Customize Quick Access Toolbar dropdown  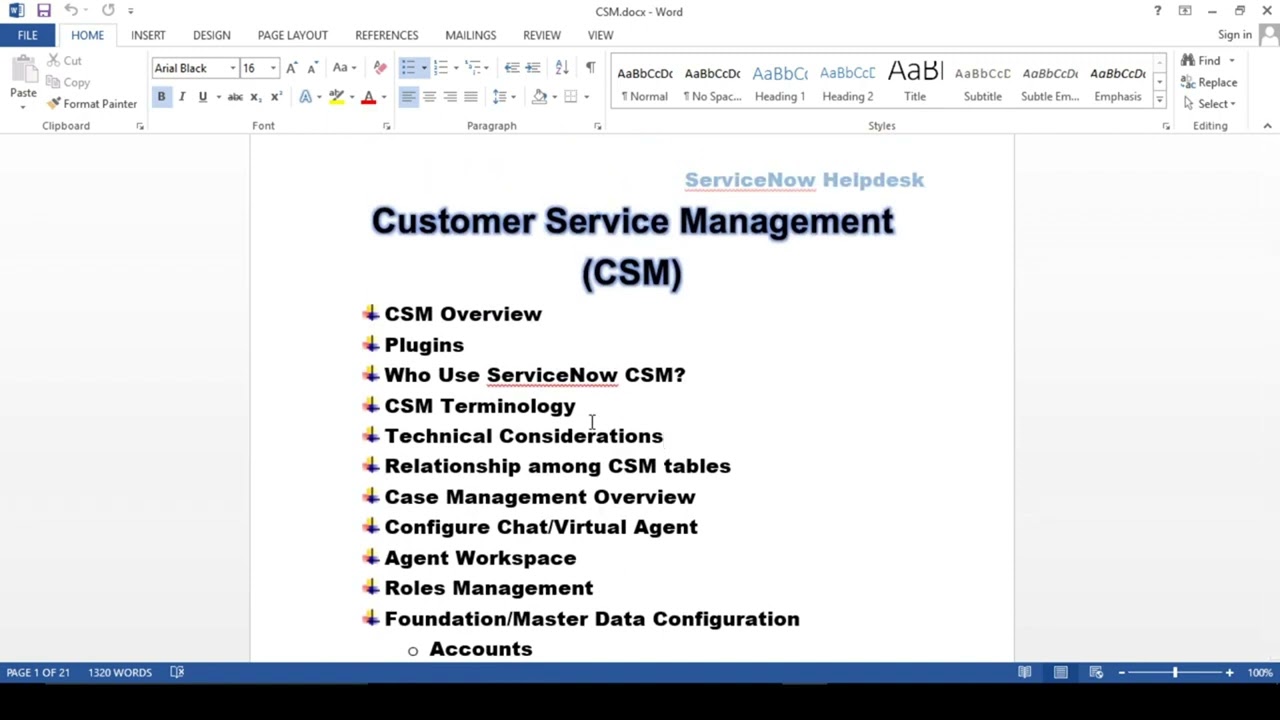pyautogui.click(x=131, y=11)
